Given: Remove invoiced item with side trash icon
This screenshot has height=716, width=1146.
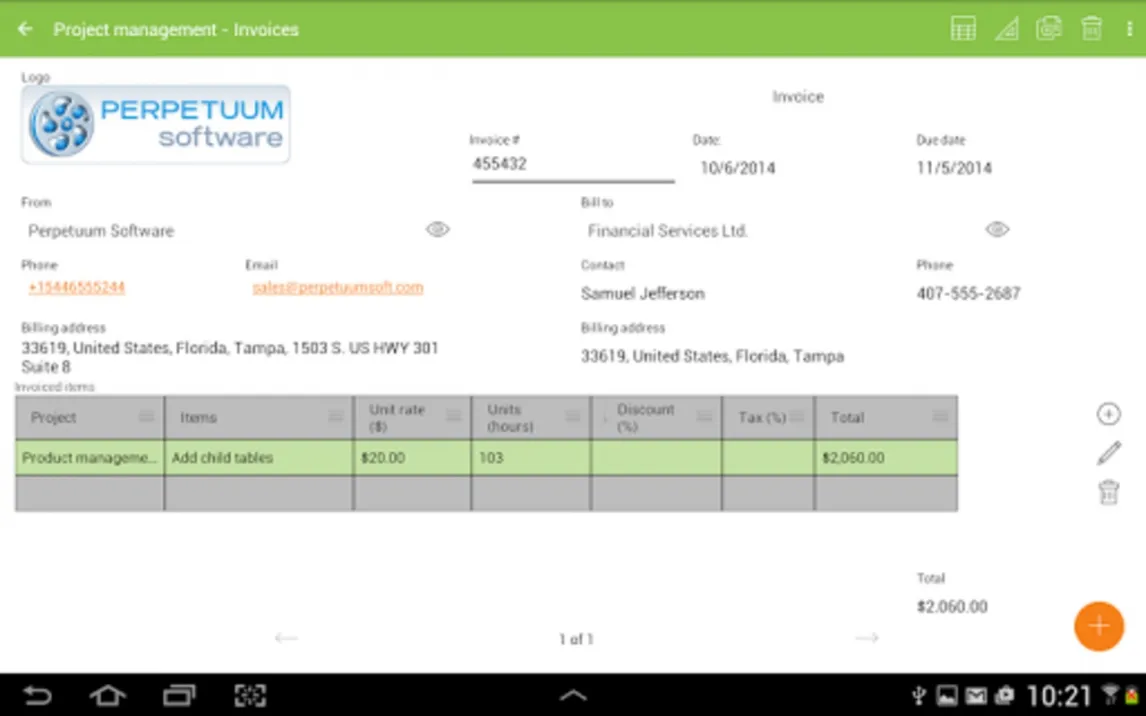Looking at the screenshot, I should (x=1108, y=492).
